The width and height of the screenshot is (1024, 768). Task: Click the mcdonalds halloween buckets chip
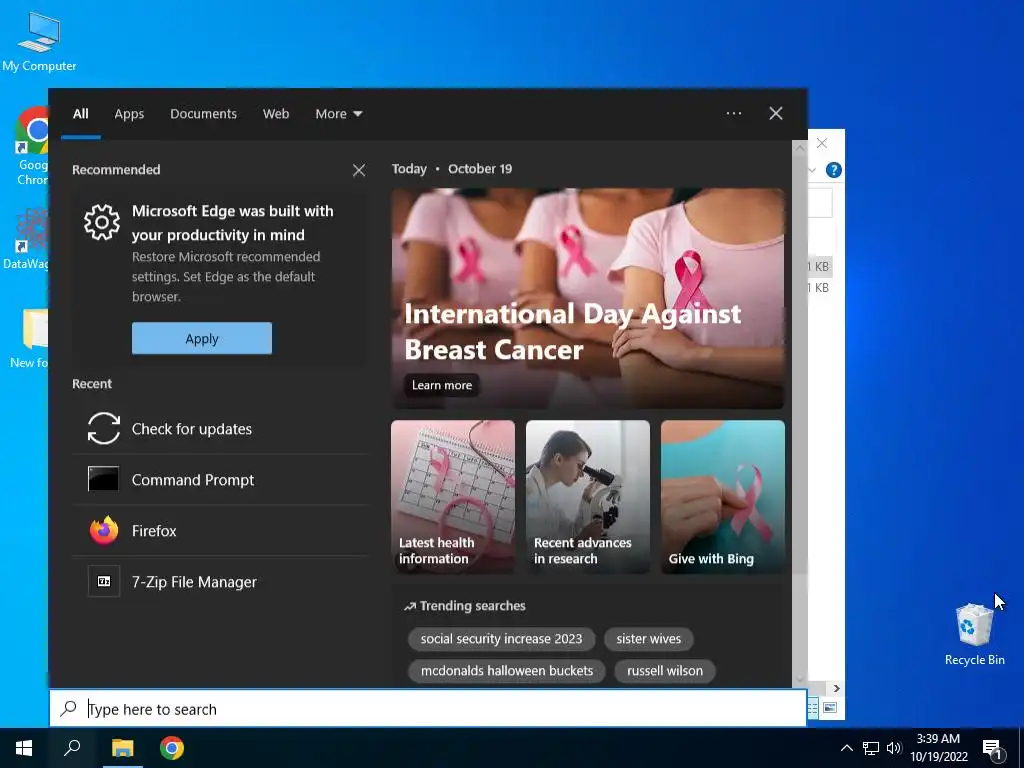(507, 671)
